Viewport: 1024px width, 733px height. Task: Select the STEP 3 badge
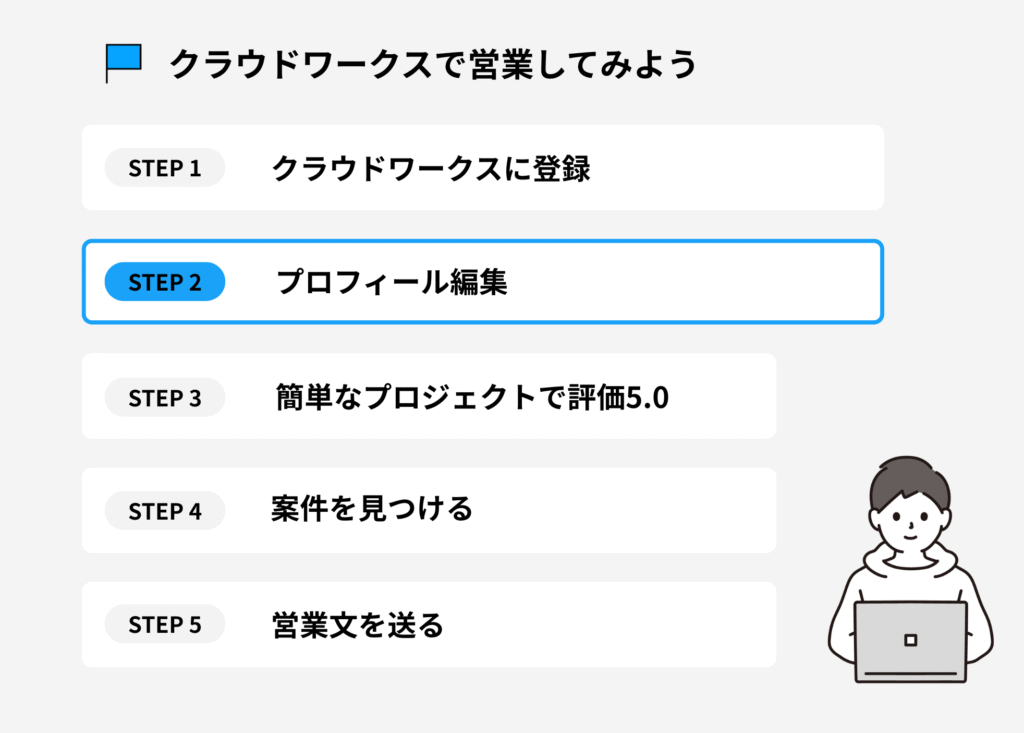tap(165, 398)
